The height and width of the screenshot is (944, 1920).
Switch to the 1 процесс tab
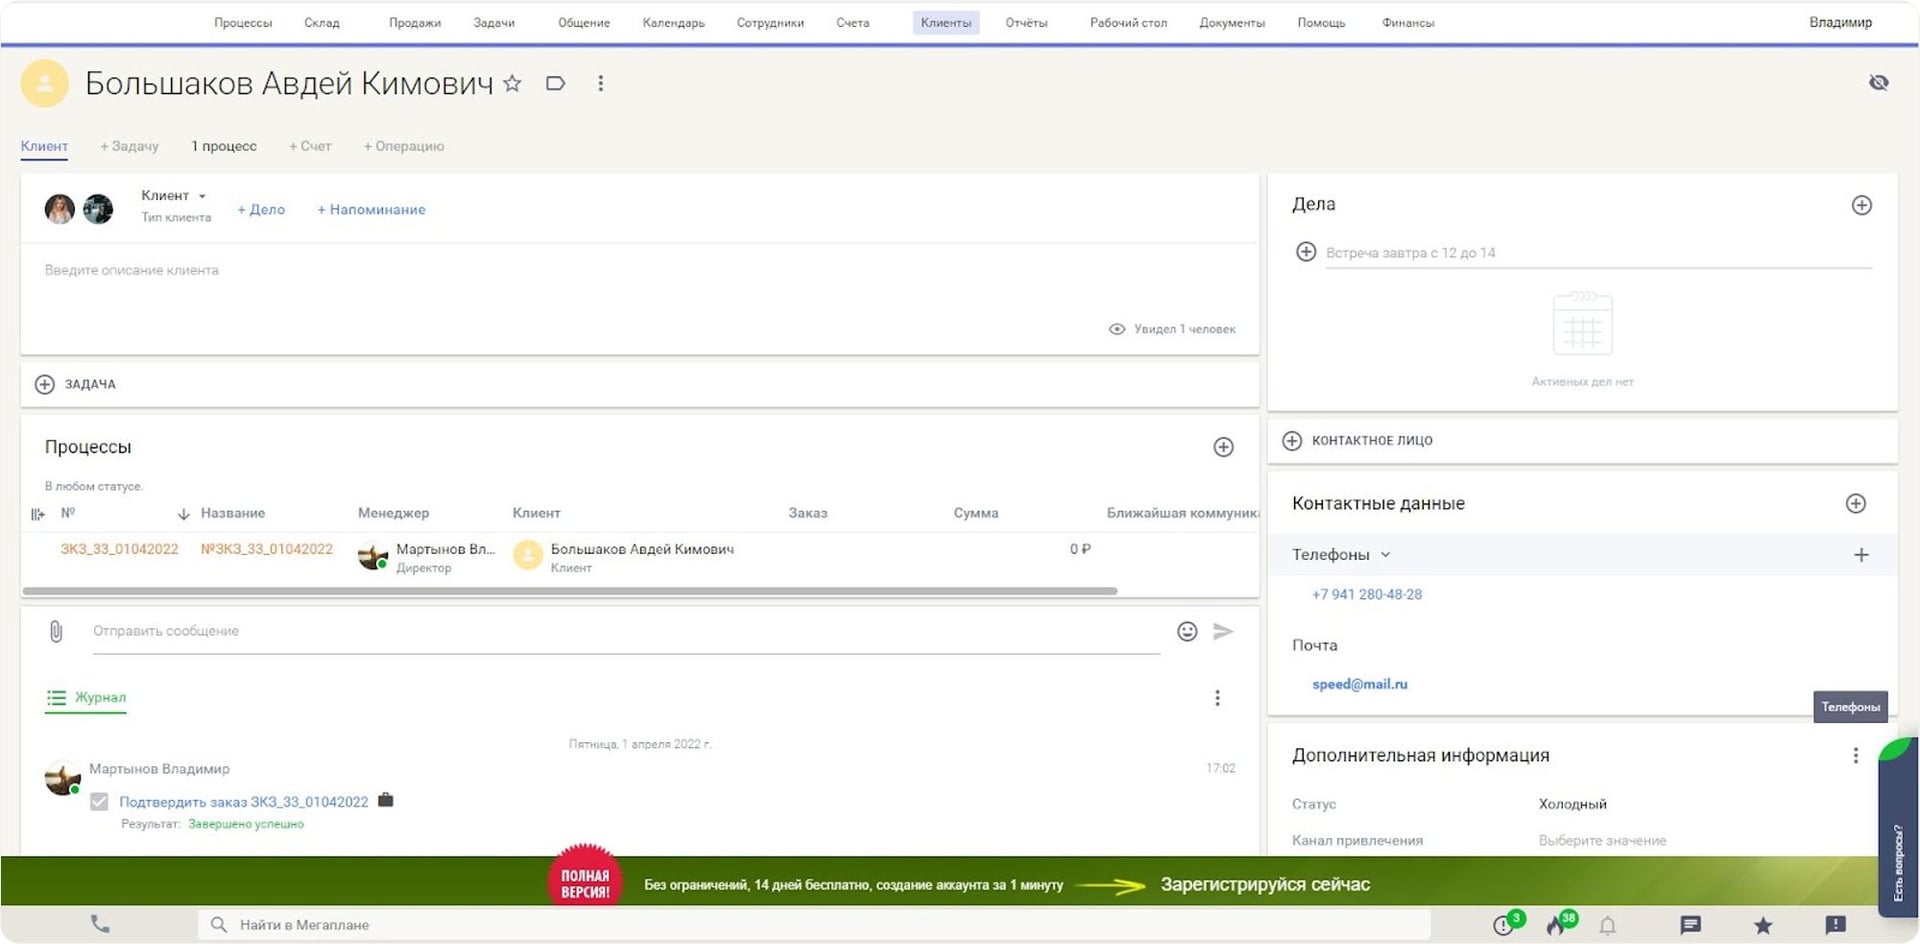[224, 146]
